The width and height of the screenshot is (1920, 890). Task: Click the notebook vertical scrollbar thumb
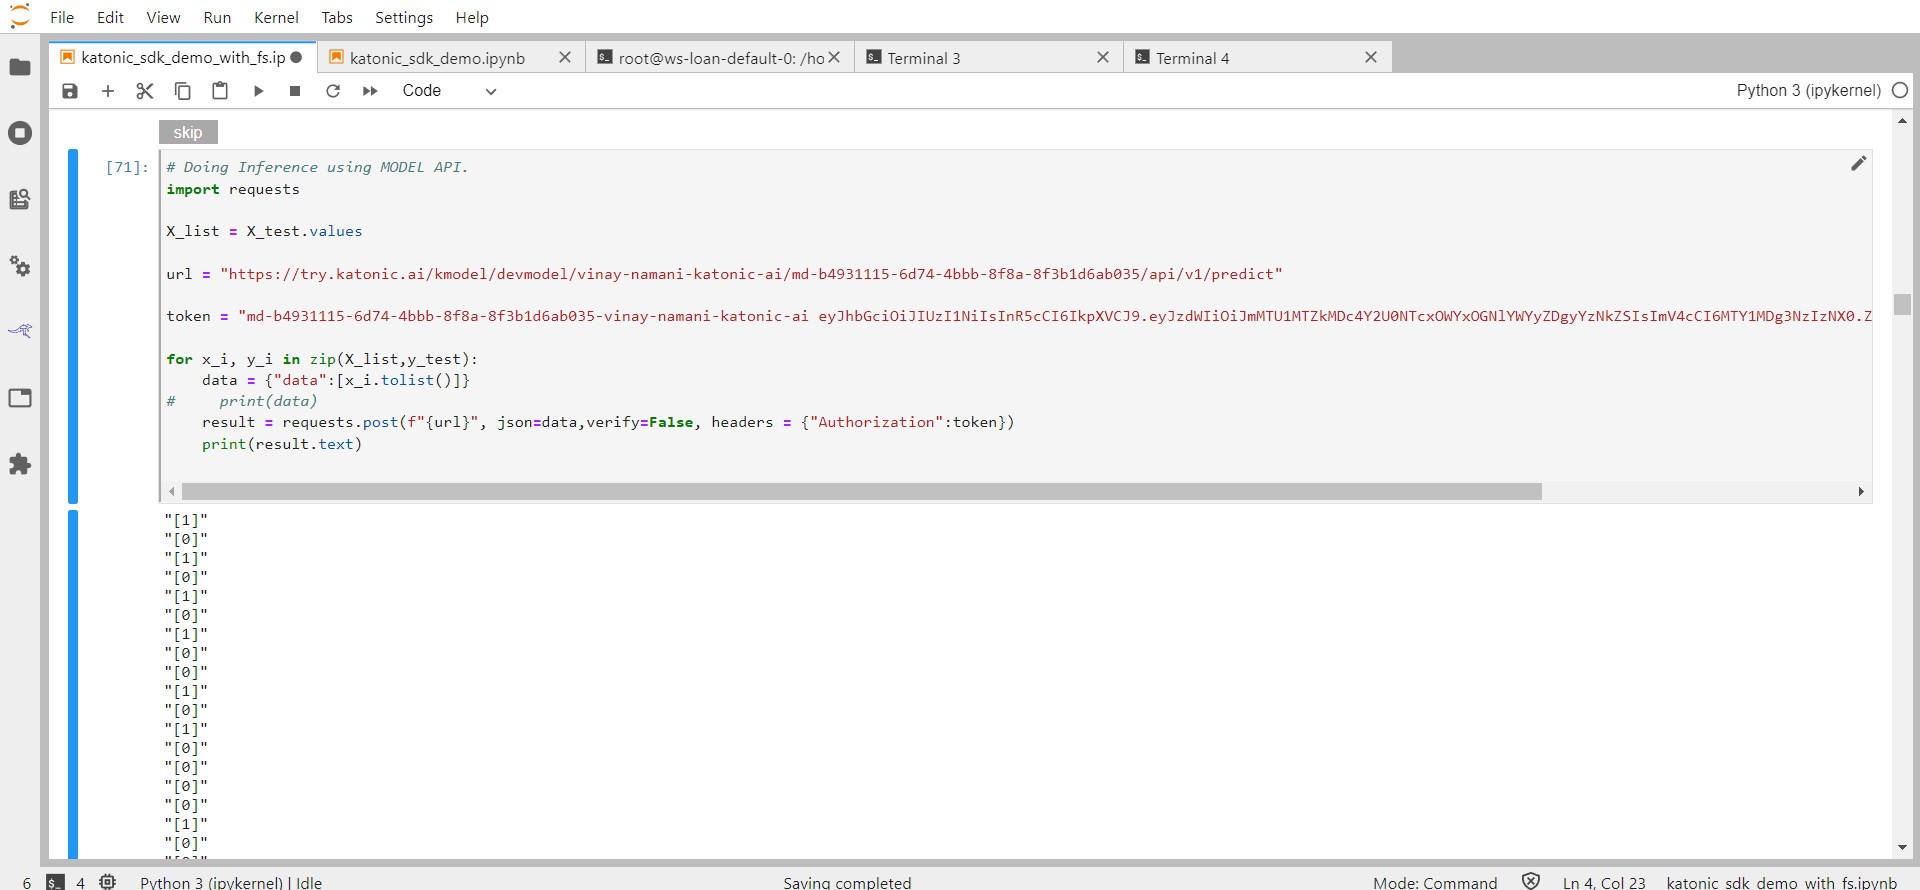1902,304
